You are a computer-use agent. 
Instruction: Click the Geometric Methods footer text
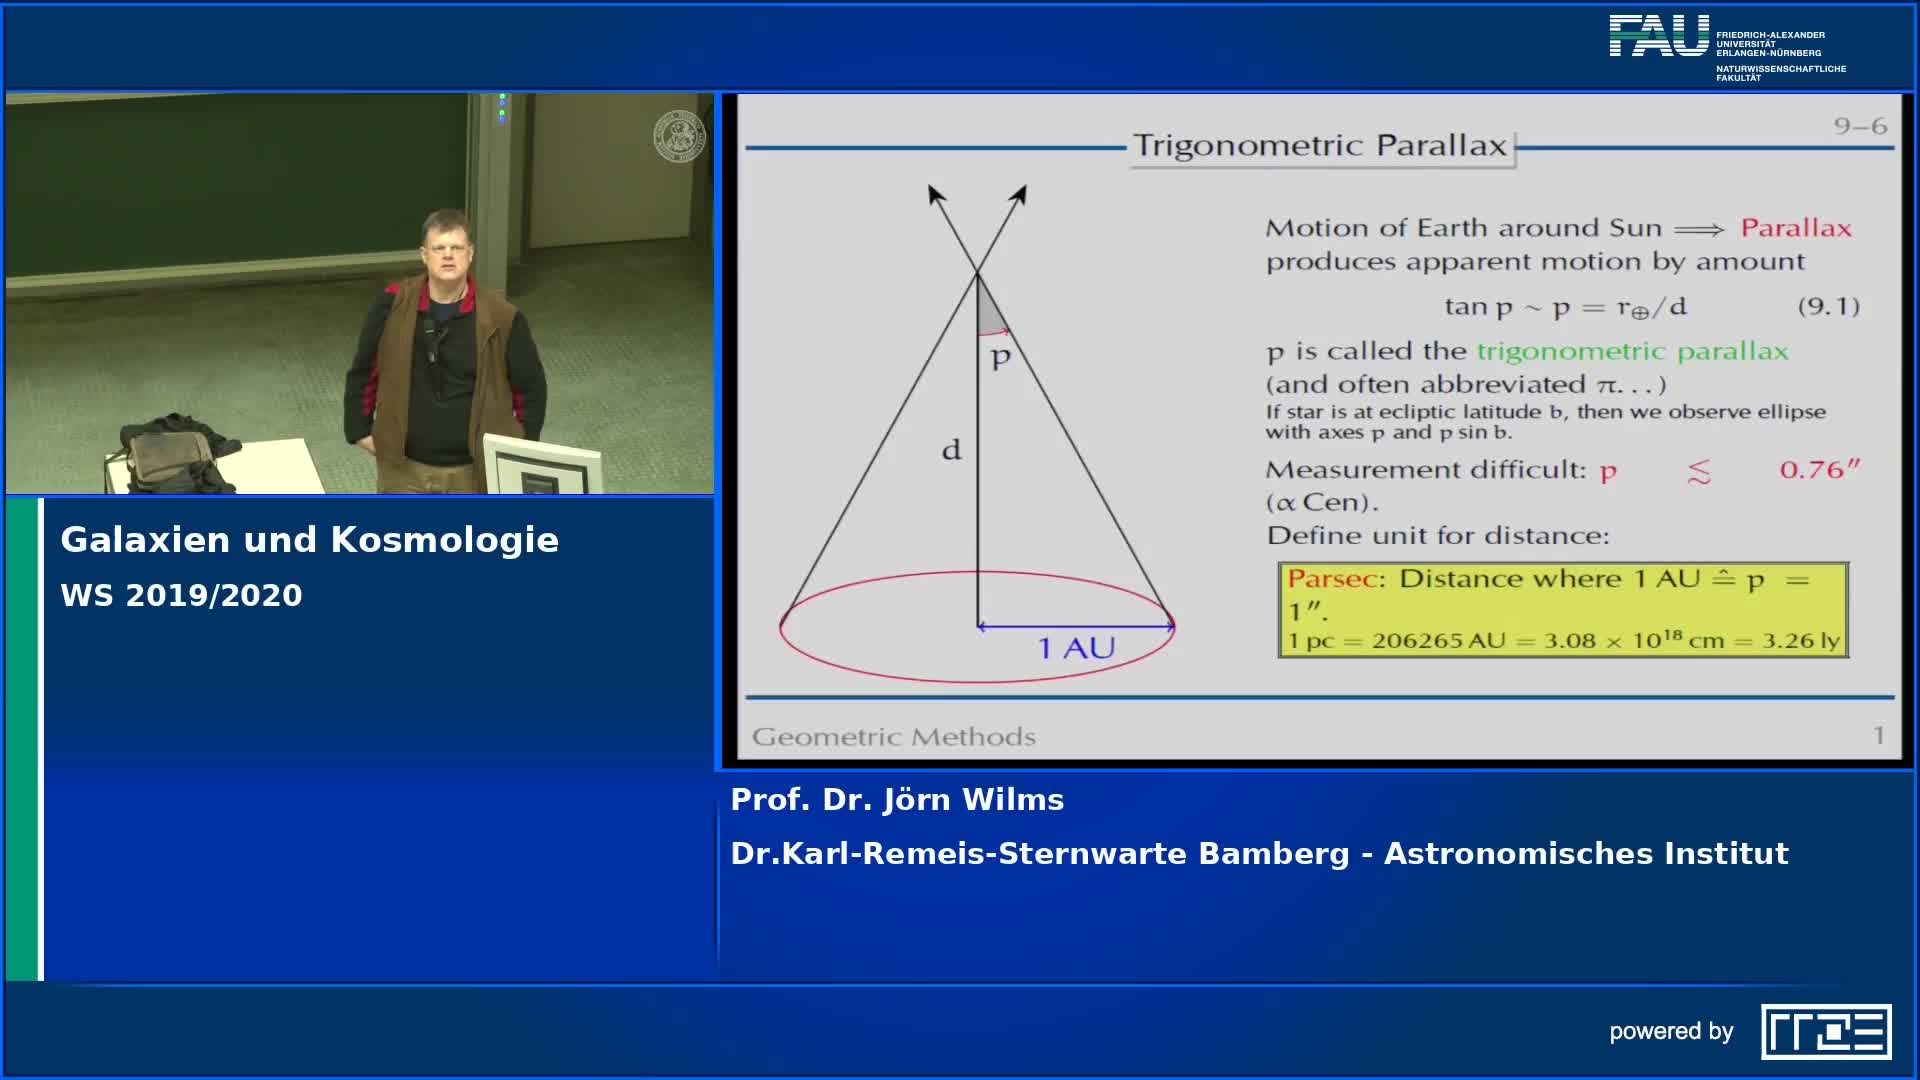point(893,737)
